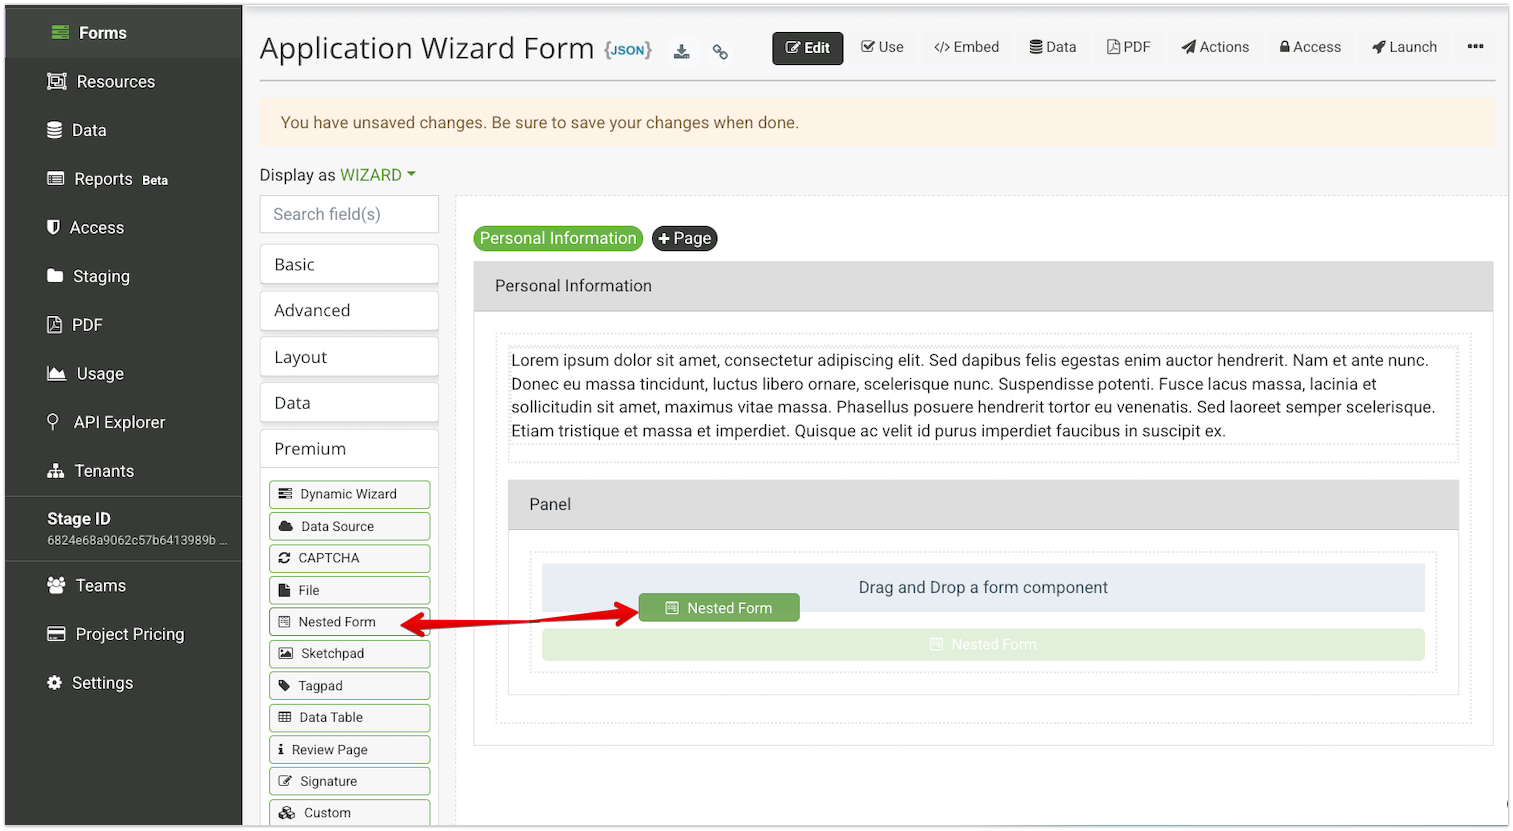Expand the Advanced components group
The width and height of the screenshot is (1513, 831).
coord(349,311)
